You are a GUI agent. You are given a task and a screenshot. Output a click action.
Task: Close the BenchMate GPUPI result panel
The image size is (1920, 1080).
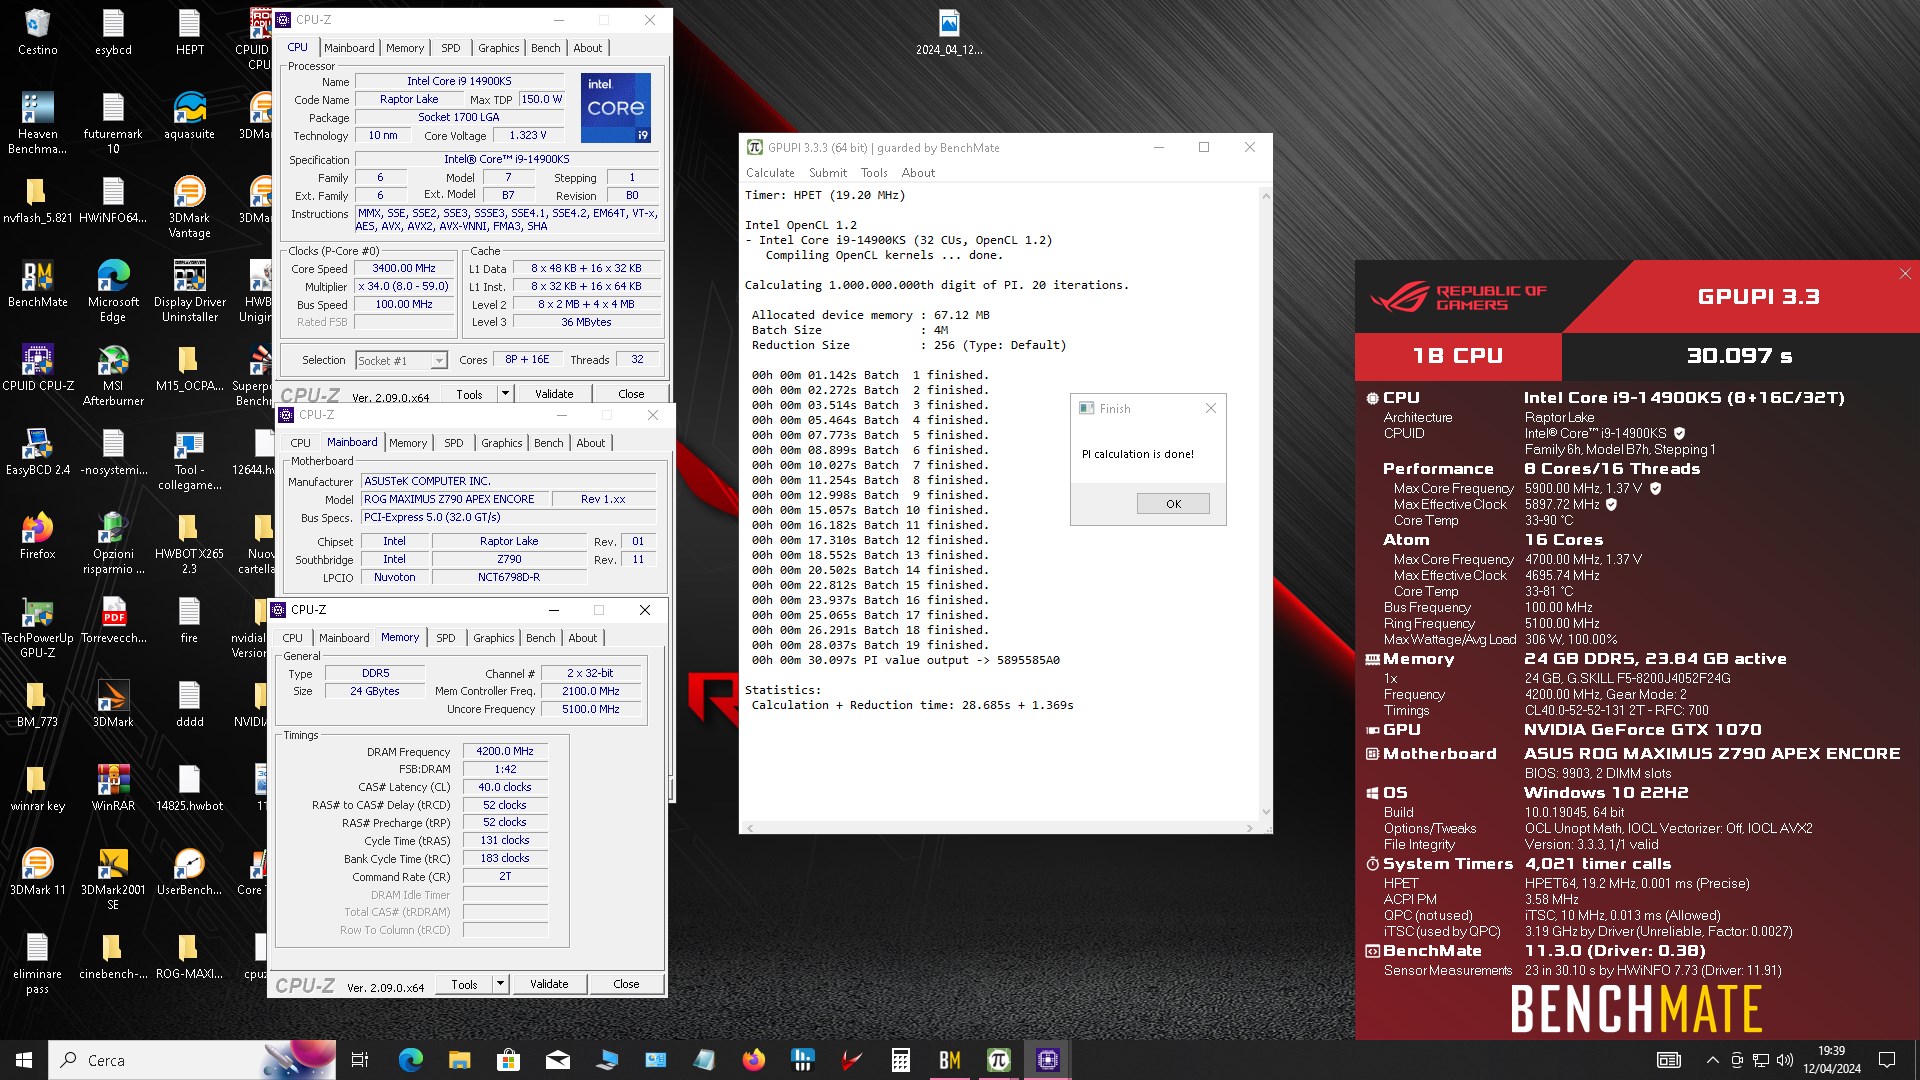click(1905, 273)
